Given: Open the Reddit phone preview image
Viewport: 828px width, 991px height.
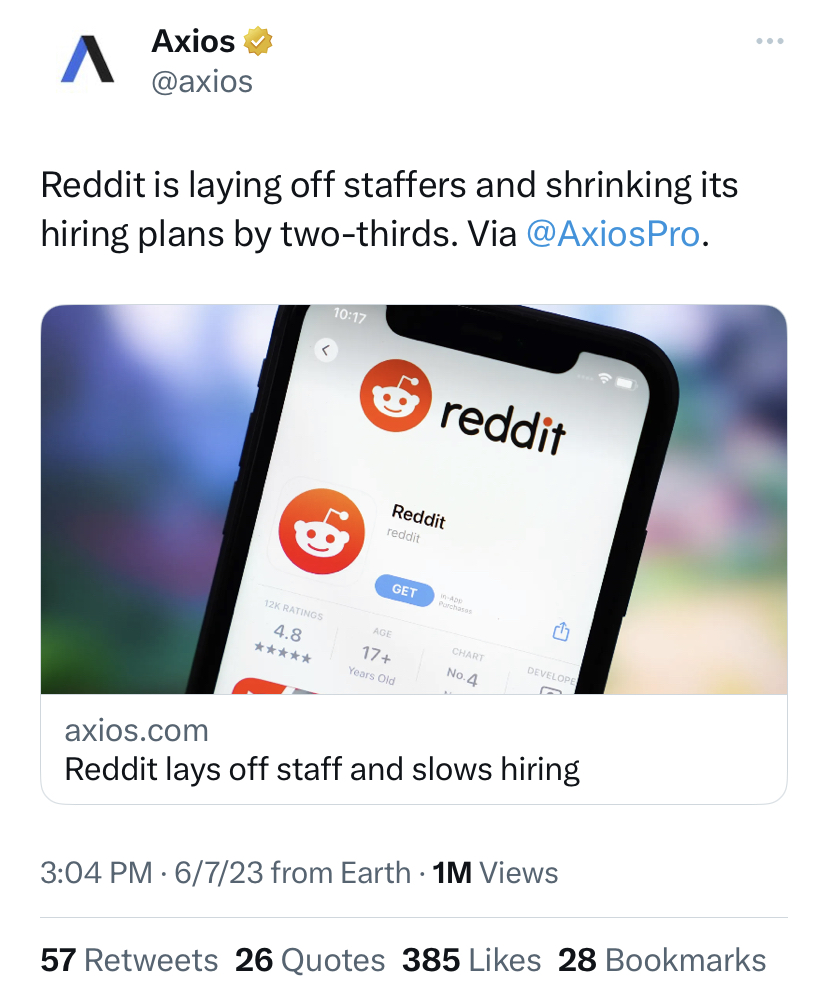Looking at the screenshot, I should 414,498.
